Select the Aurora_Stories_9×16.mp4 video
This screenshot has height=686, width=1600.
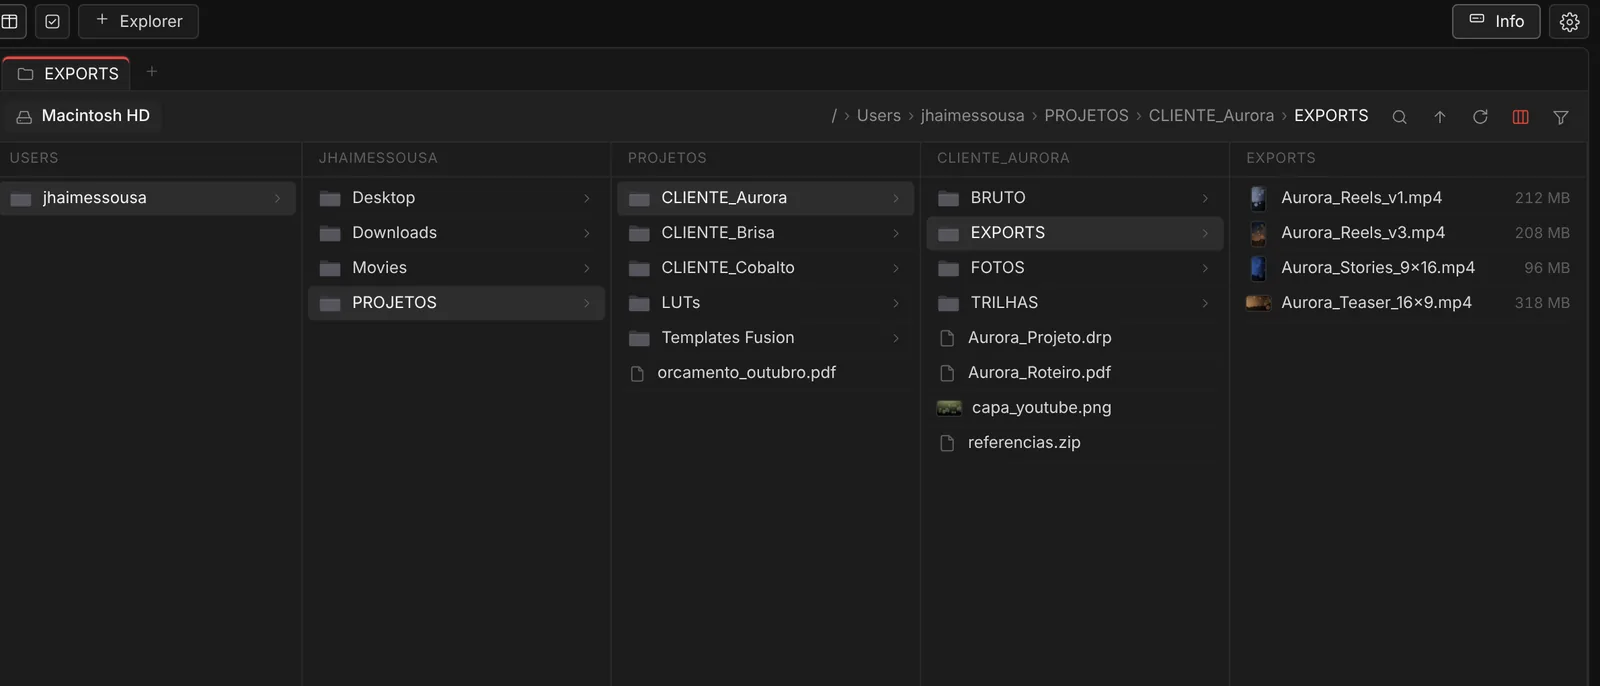click(x=1408, y=268)
